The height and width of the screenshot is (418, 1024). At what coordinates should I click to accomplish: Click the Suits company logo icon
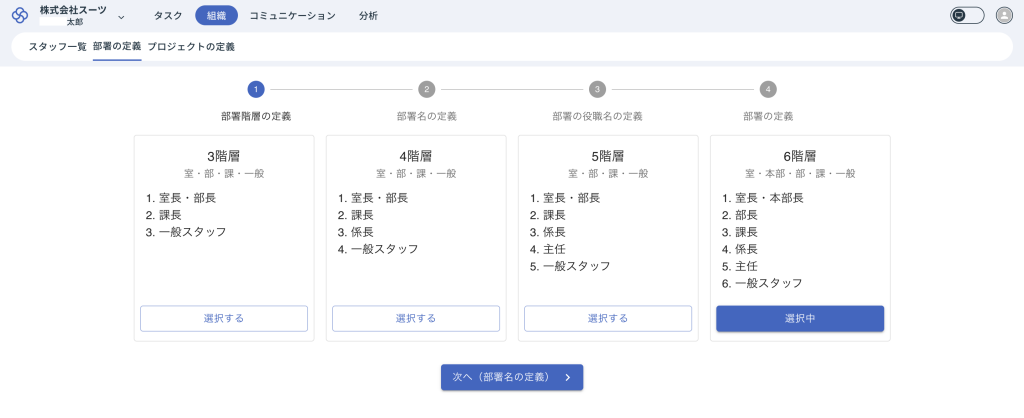(19, 15)
